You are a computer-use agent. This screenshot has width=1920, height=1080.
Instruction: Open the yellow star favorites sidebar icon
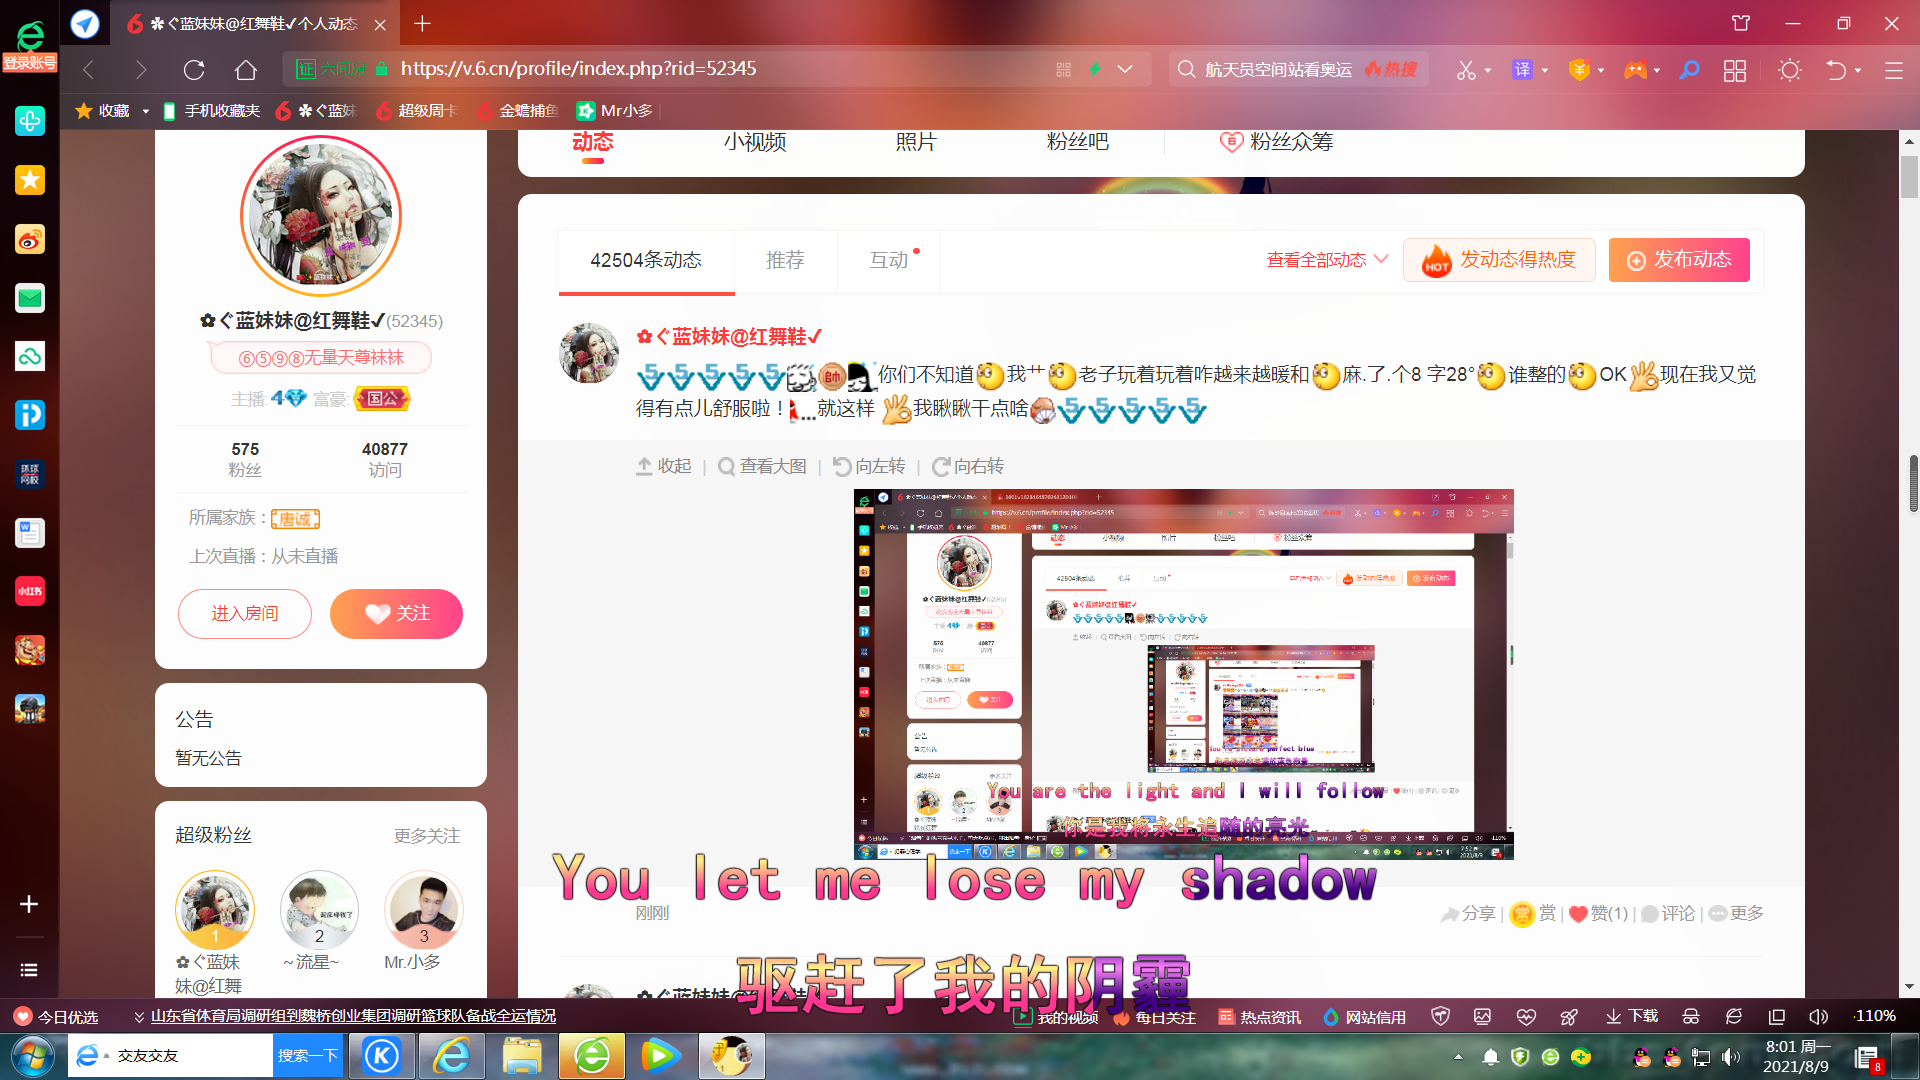[30, 180]
